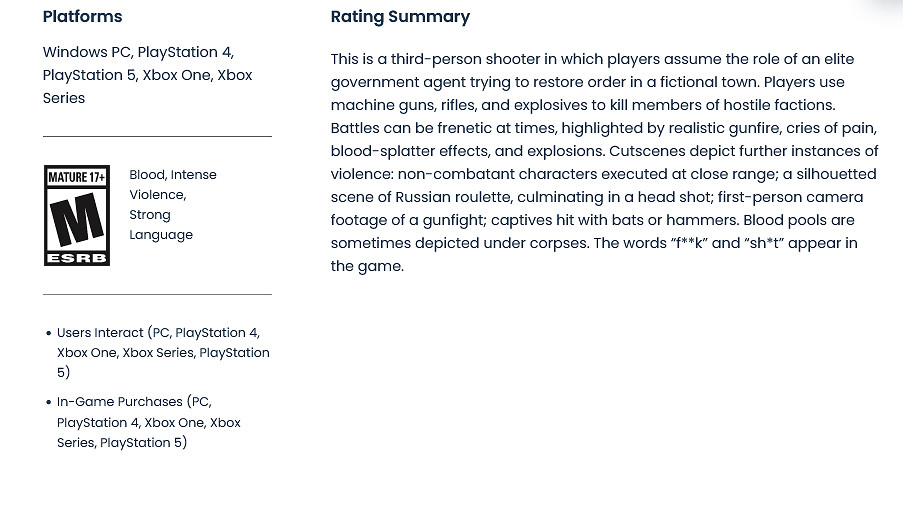903x509 pixels.
Task: Click the "Strong" content descriptor text
Action: (150, 214)
